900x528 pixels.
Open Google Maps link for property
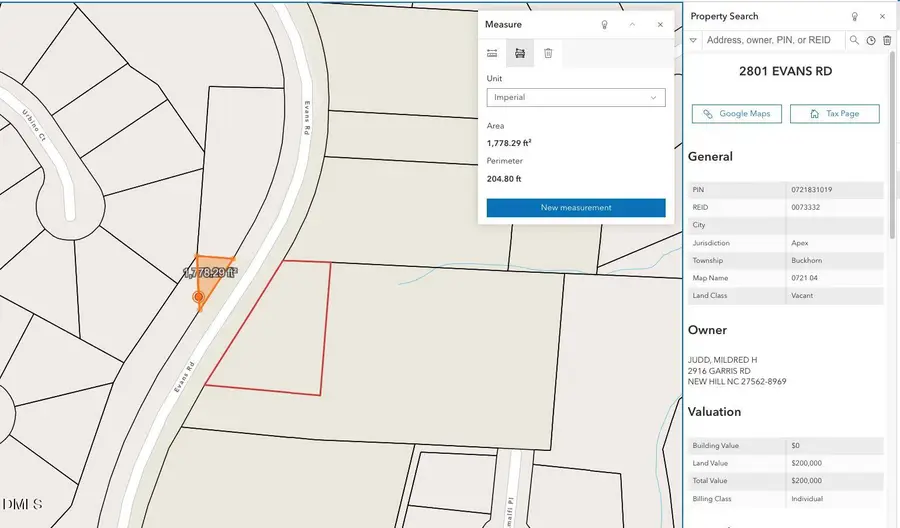tap(736, 114)
